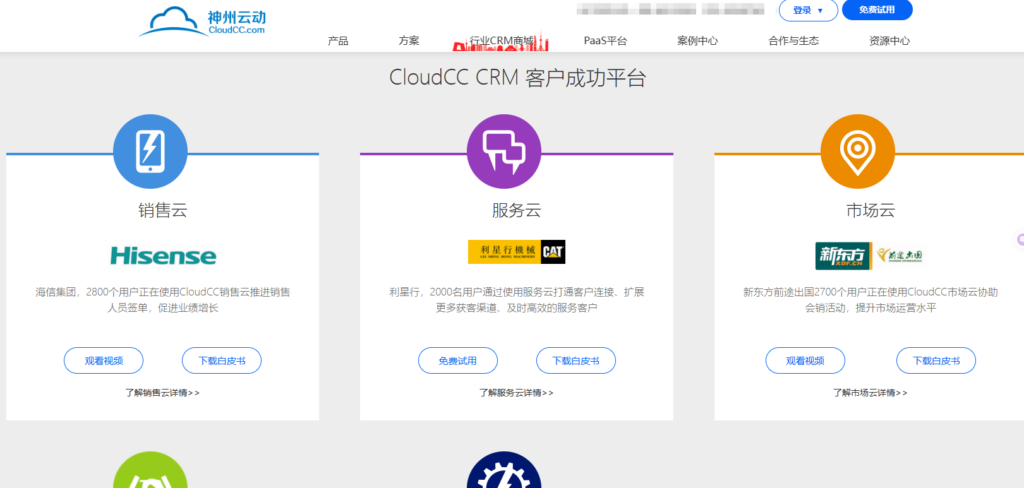The image size is (1024, 488).
Task: Click the dark blue gear icon at bottom
Action: 504,470
